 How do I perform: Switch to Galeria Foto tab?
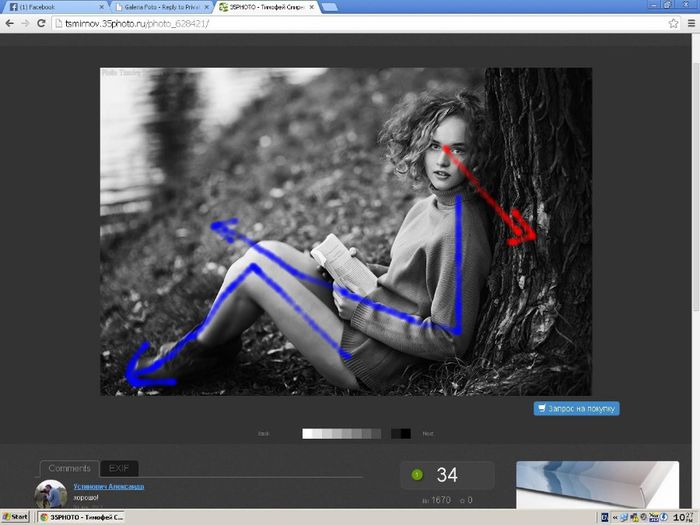[x=162, y=7]
